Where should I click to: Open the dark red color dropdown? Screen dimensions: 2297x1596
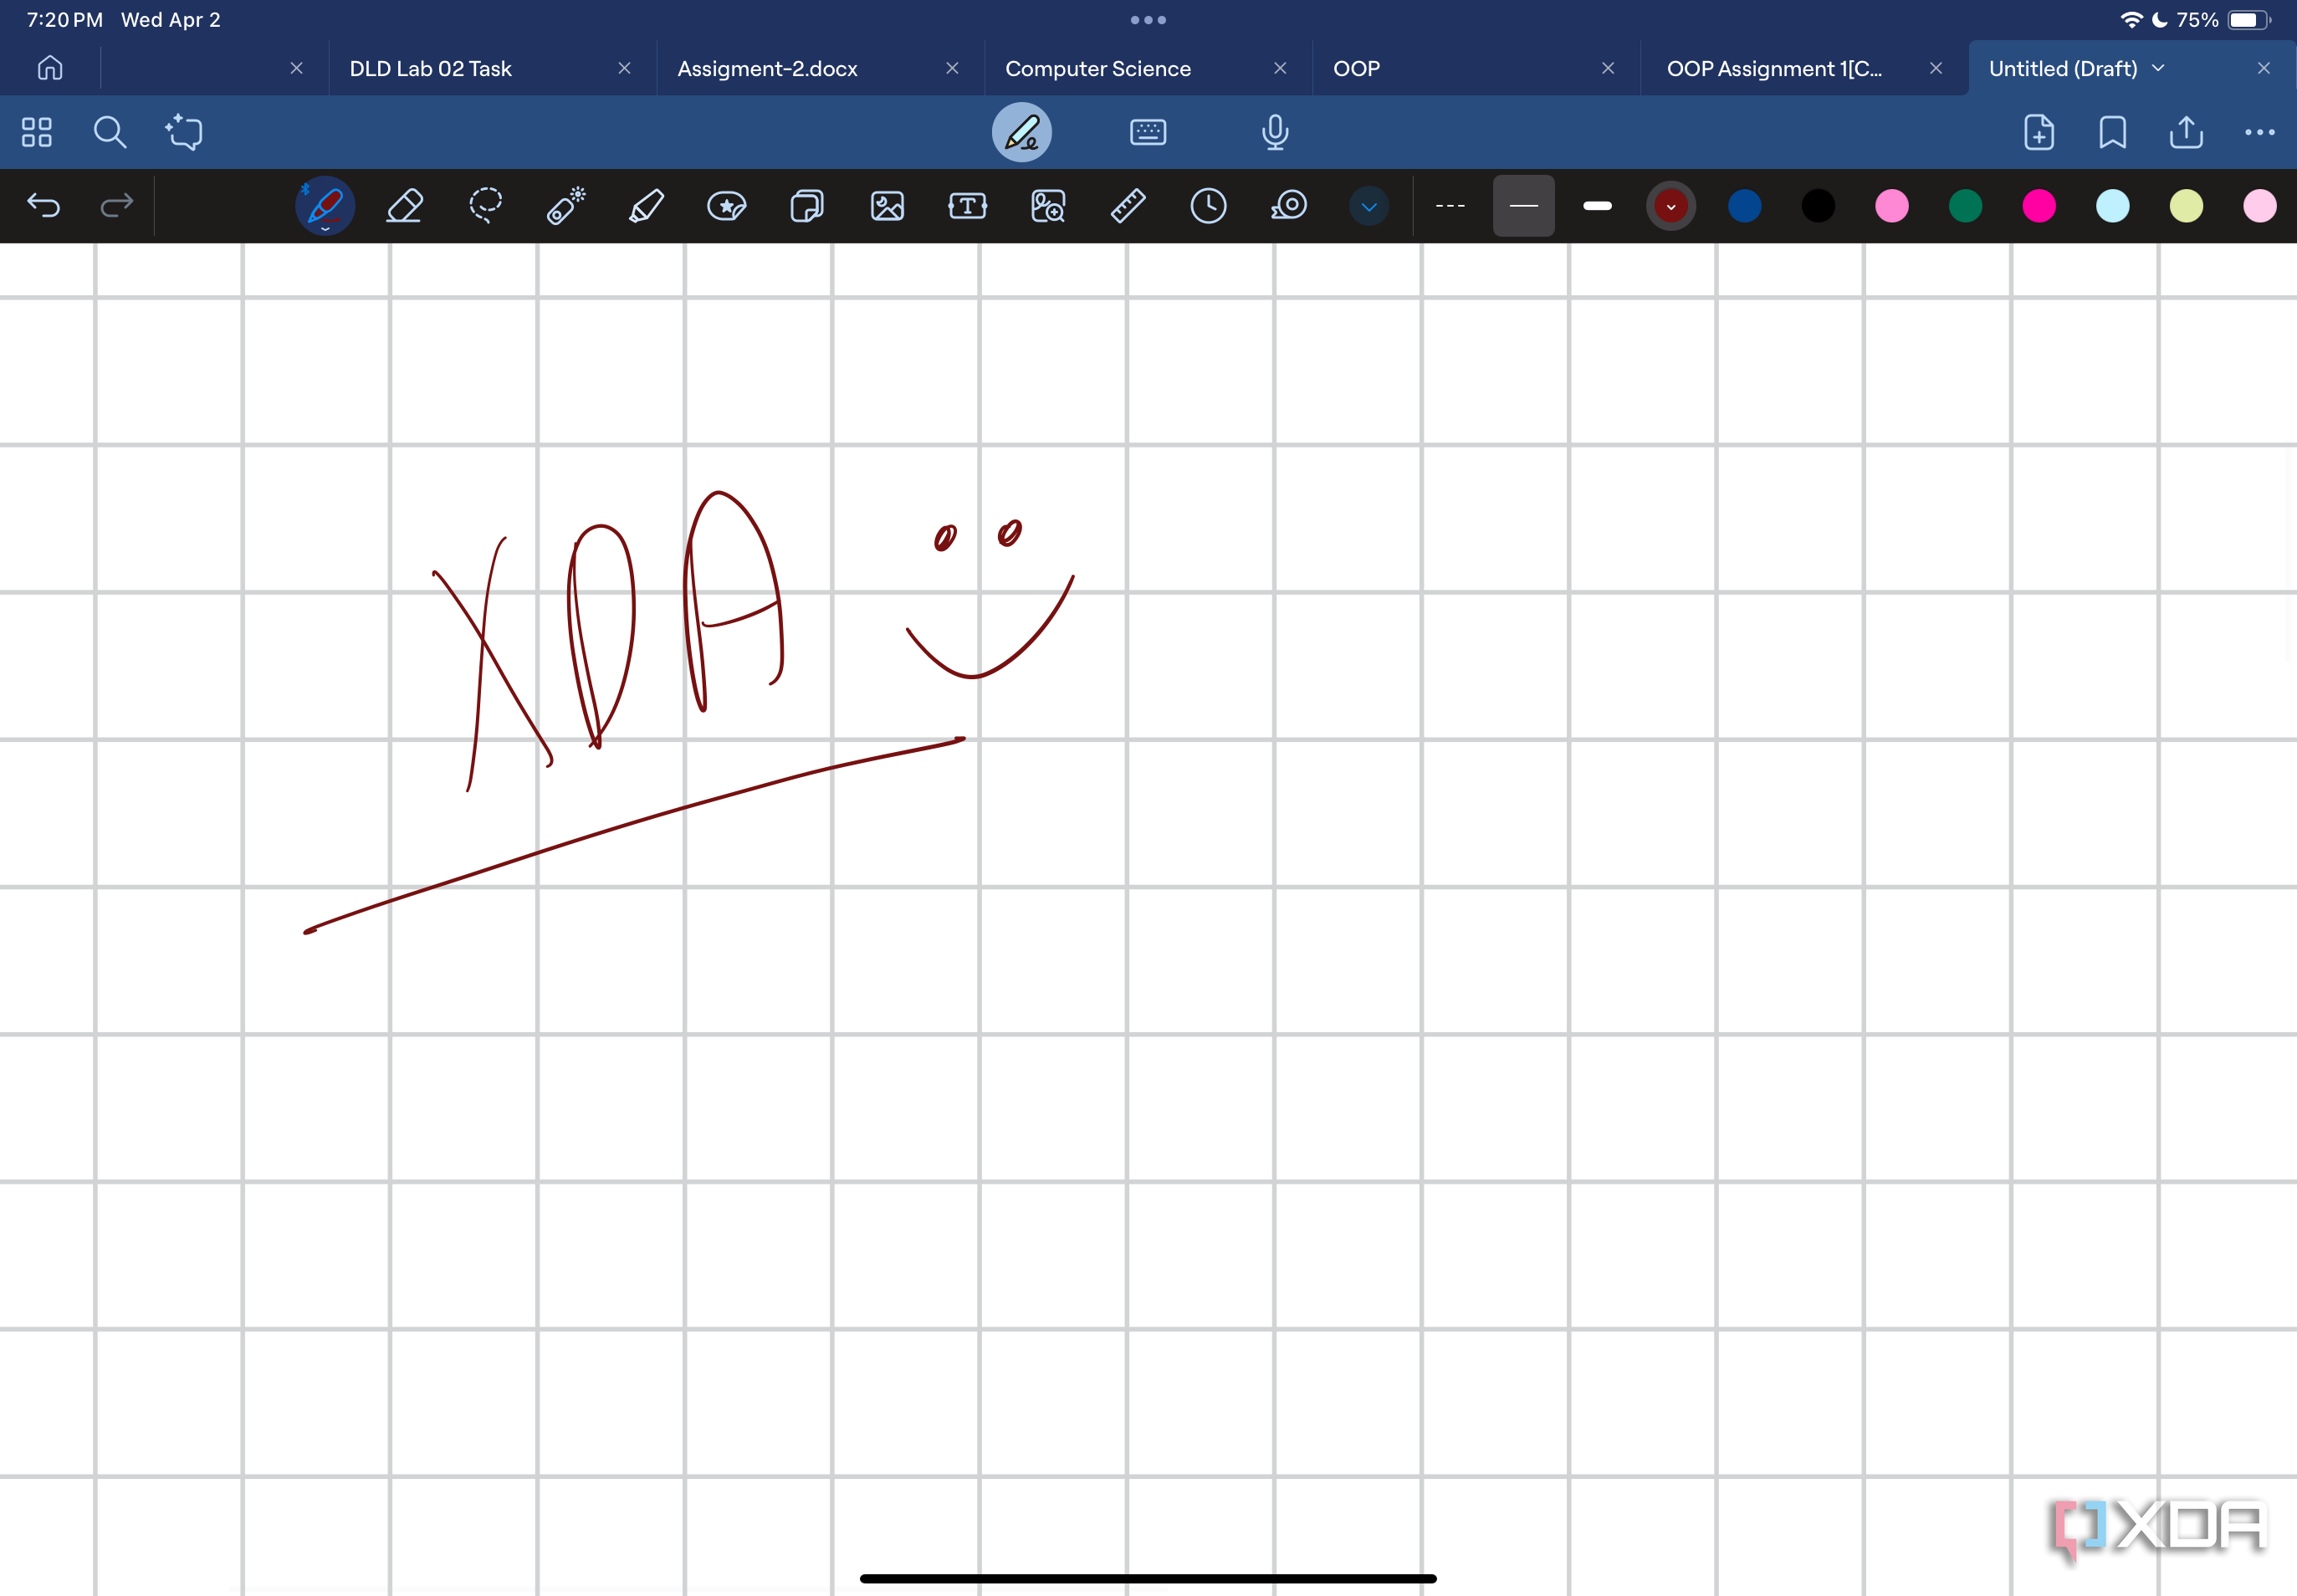[x=1670, y=206]
